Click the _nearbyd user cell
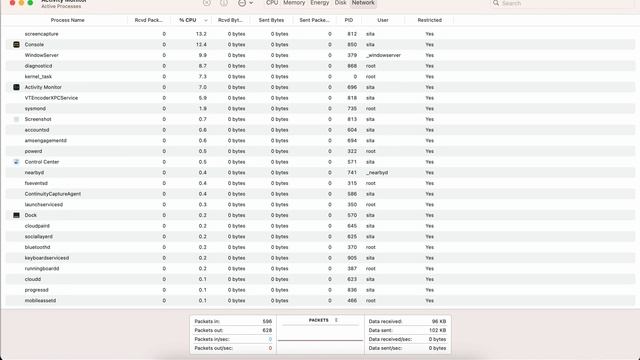640x360 pixels. [x=377, y=173]
